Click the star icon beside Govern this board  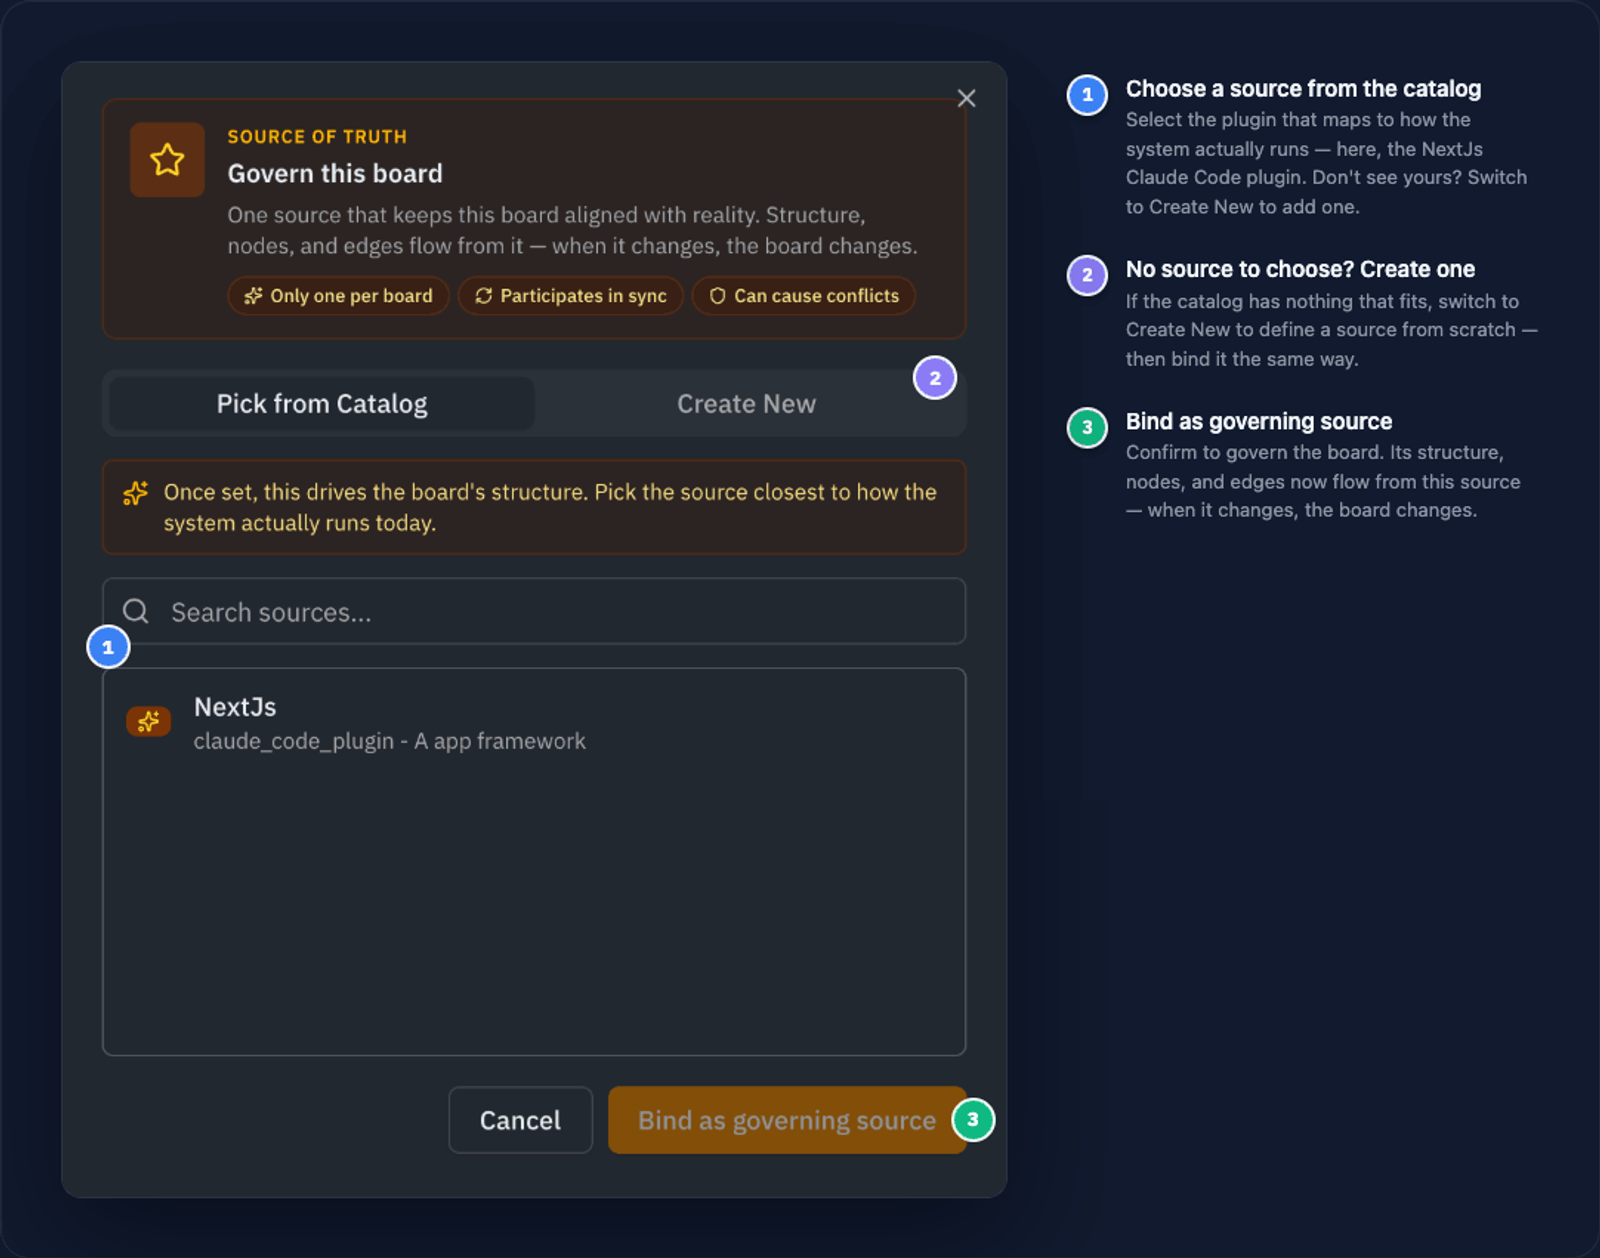[167, 160]
